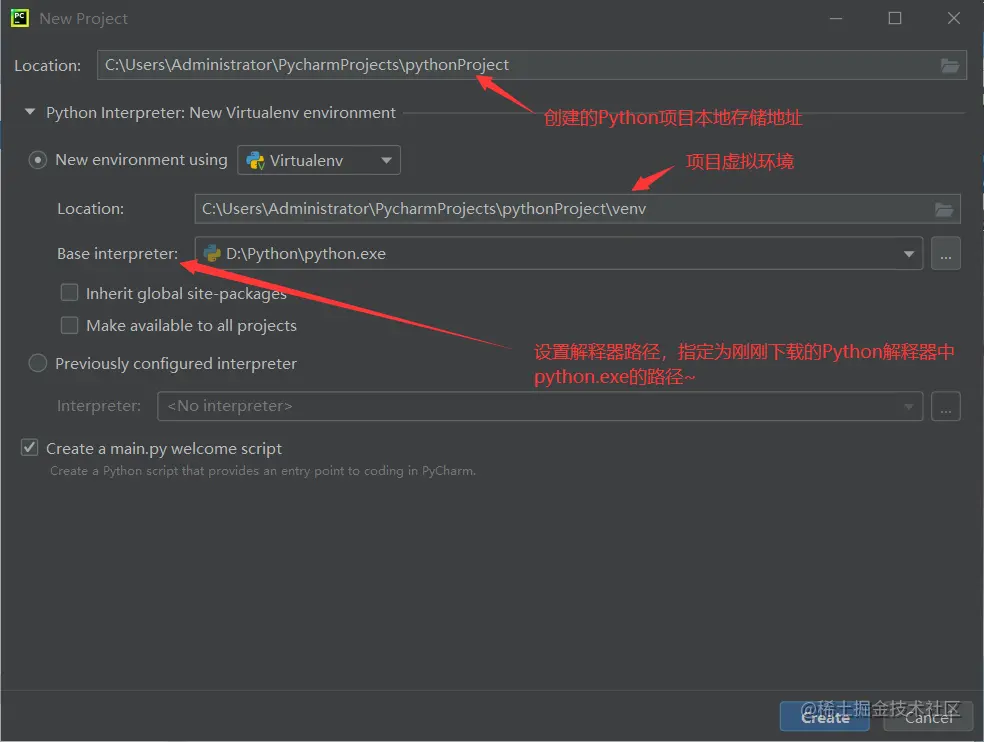Click the project Location folder browse icon
Screen dimensions: 984x742
pyautogui.click(x=949, y=65)
